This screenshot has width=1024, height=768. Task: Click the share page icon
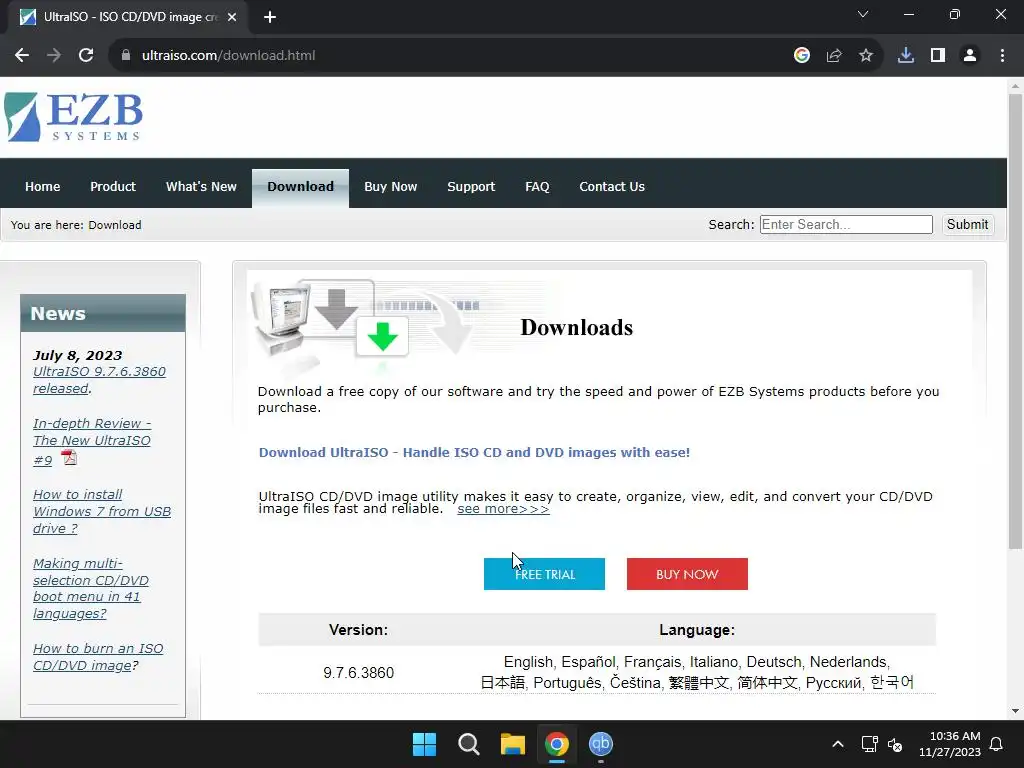point(834,56)
